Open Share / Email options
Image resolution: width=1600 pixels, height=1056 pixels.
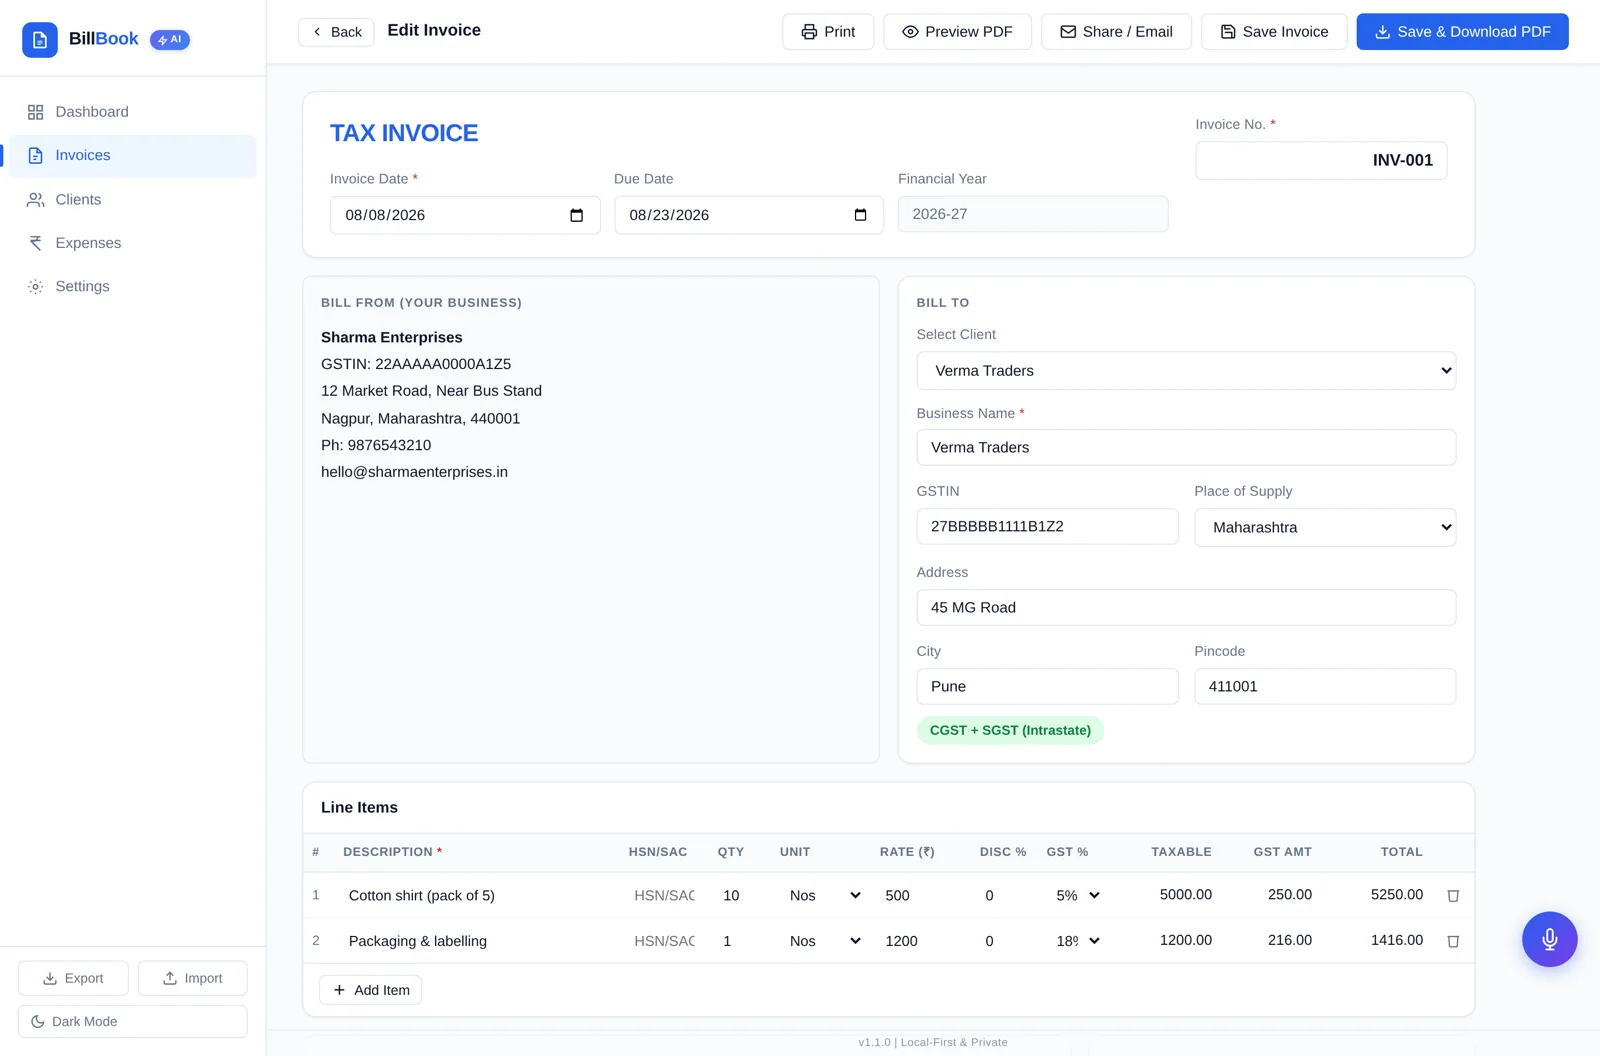[1116, 32]
